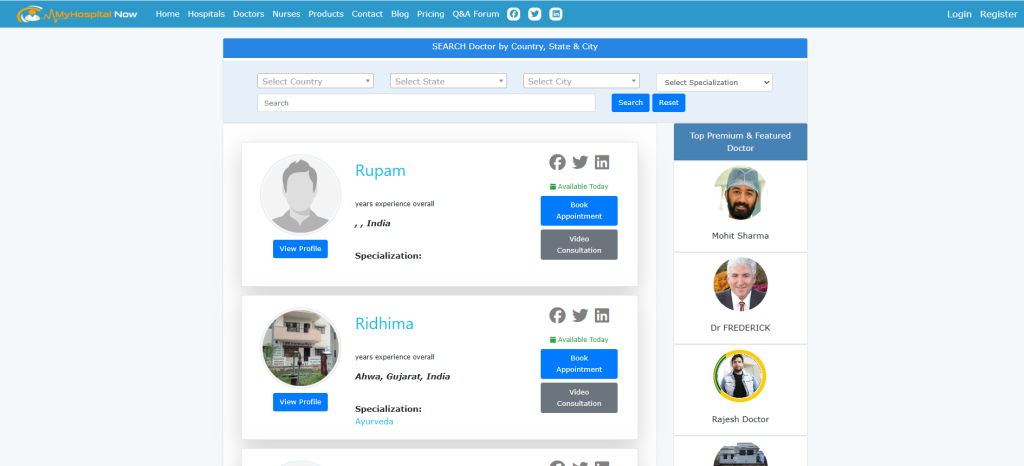Open LinkedIn icon in top navigation bar
1024x466 pixels.
[556, 14]
